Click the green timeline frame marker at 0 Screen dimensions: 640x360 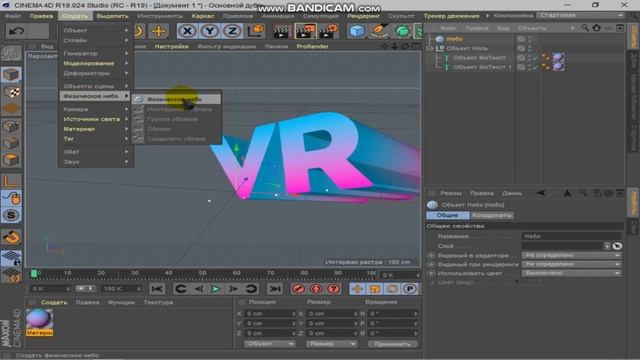click(34, 273)
